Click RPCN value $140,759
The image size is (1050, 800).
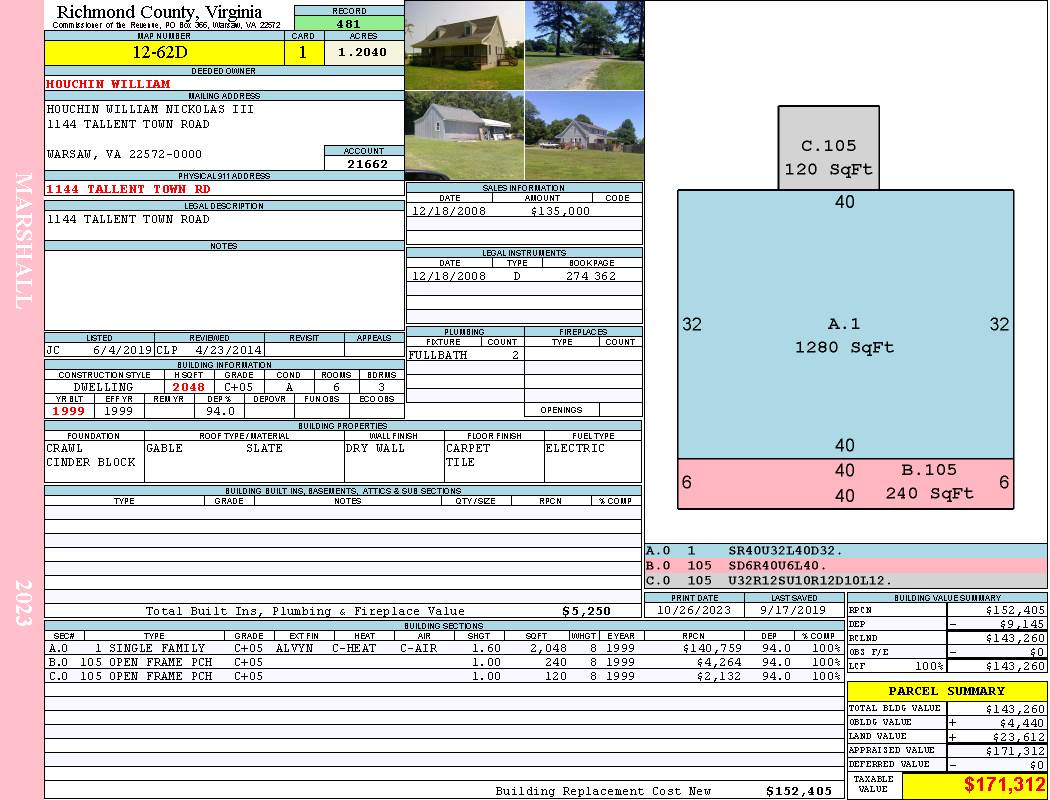711,648
